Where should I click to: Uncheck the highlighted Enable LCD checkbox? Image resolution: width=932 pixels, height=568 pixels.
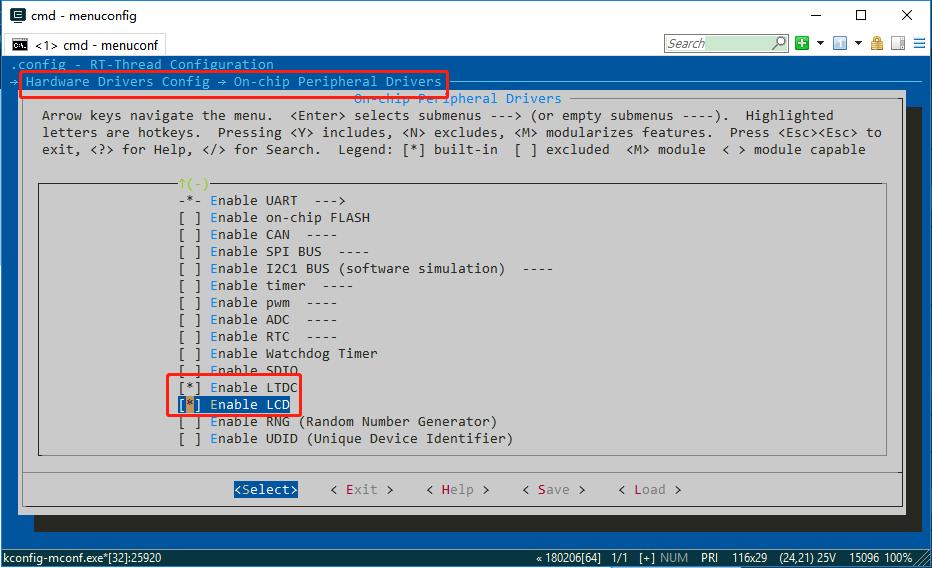tap(190, 405)
